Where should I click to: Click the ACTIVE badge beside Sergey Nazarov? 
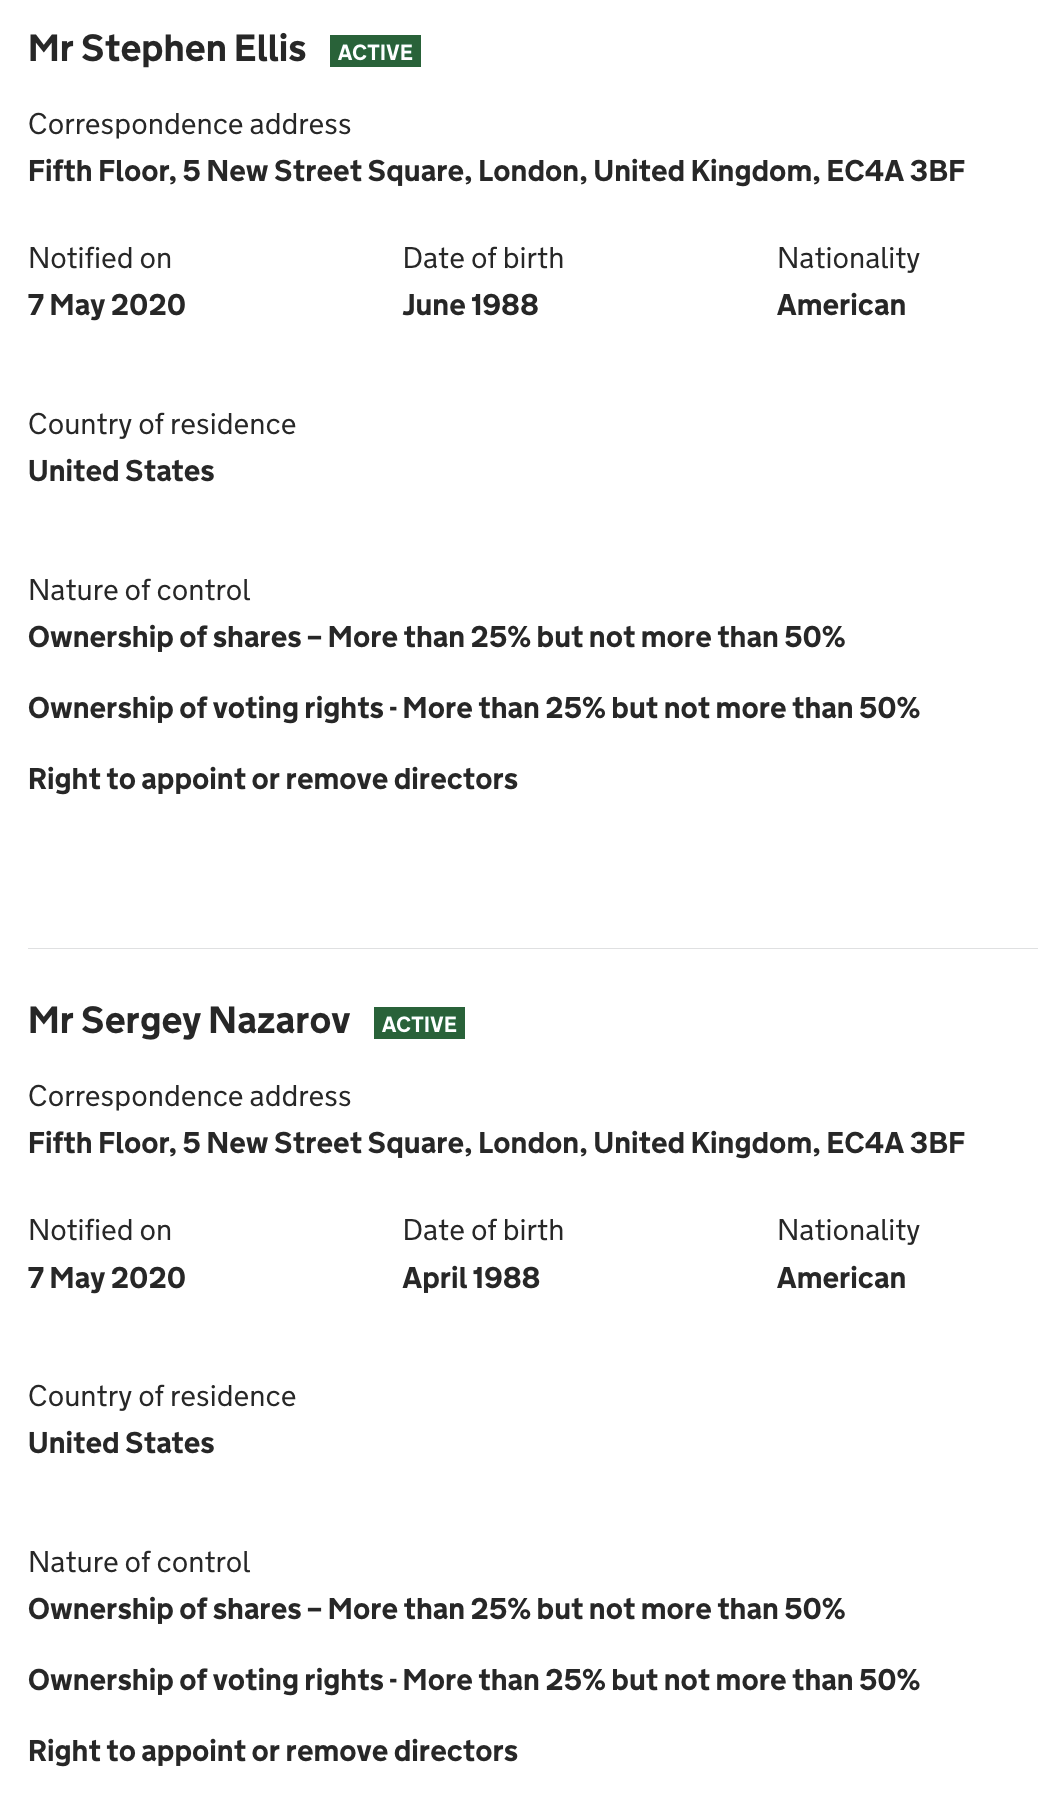(419, 1023)
